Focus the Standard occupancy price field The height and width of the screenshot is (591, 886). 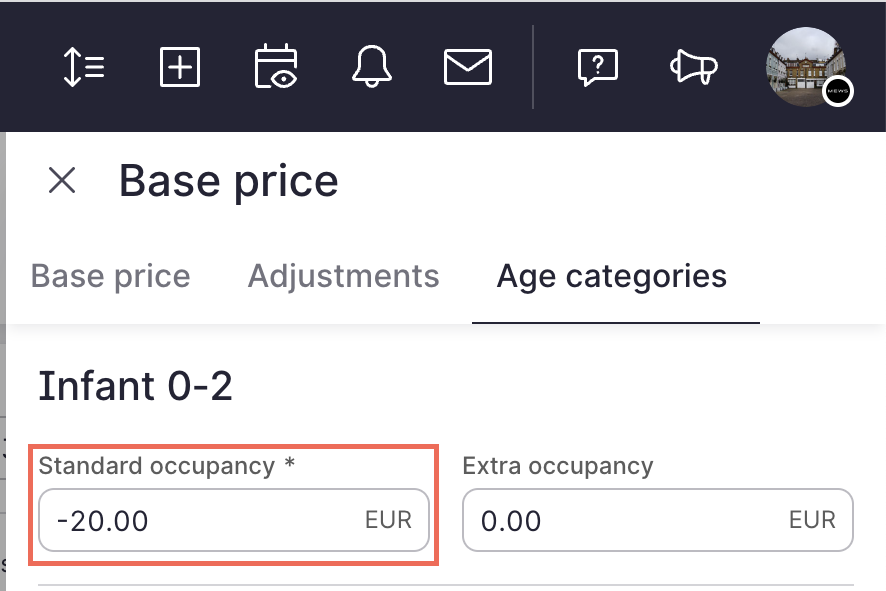(234, 520)
